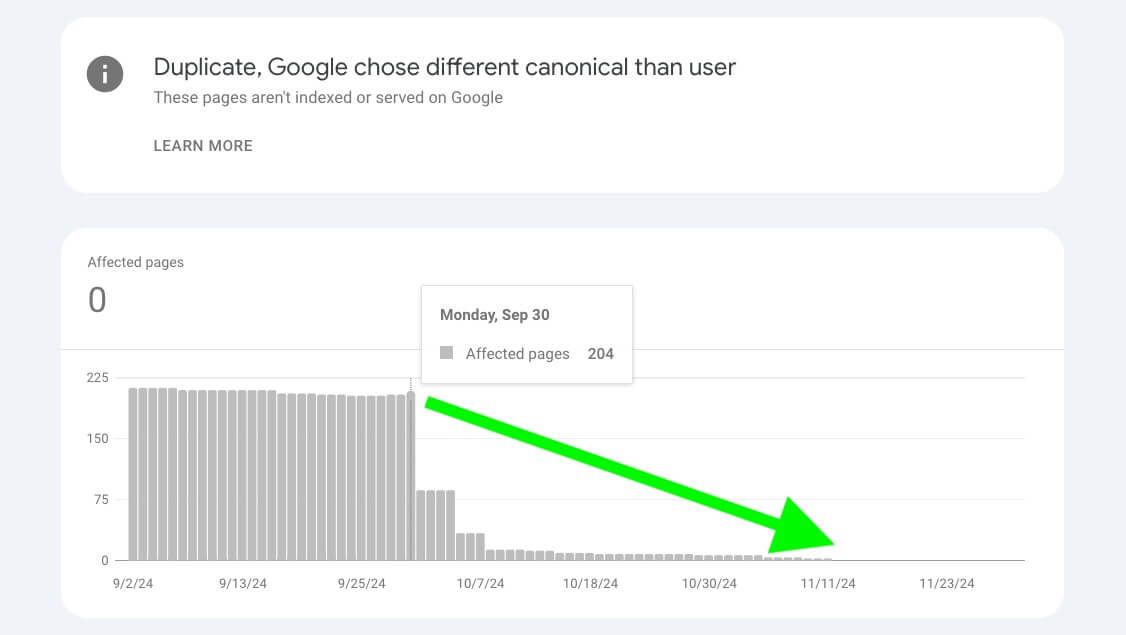Click the 11/11/24 date axis label
Image resolution: width=1126 pixels, height=635 pixels.
[x=828, y=584]
